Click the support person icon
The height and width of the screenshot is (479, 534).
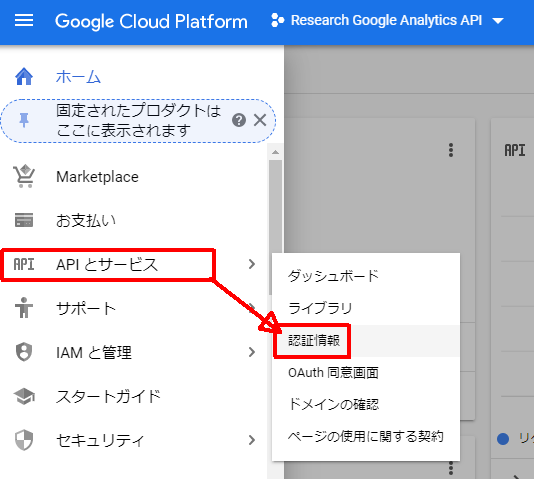click(x=24, y=308)
